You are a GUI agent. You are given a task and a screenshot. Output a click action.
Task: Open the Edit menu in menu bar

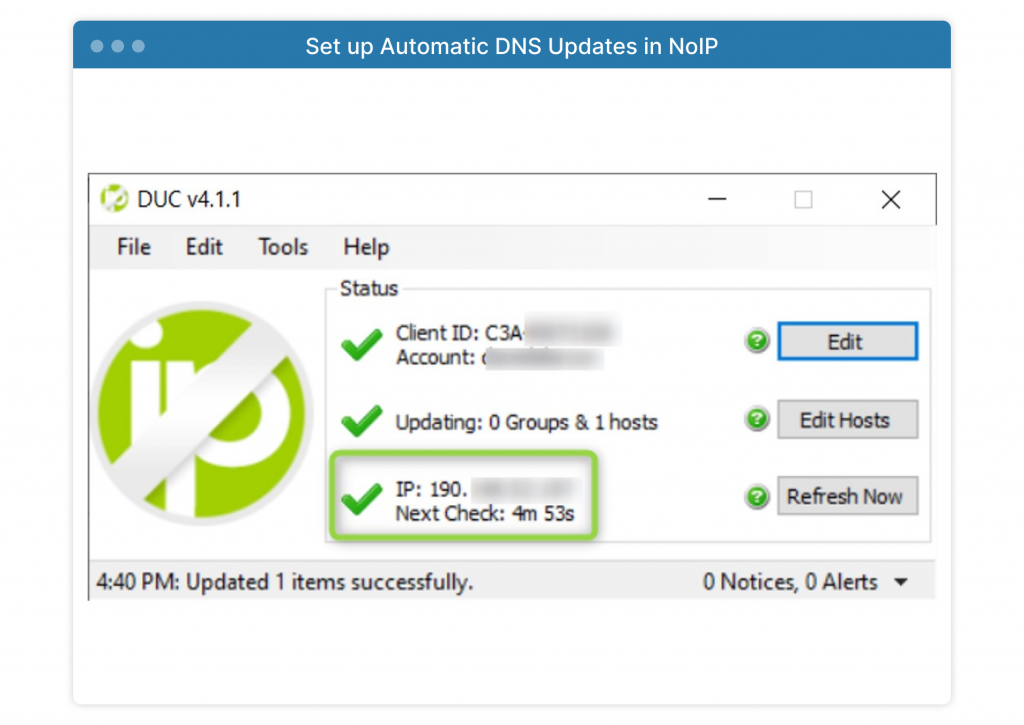click(204, 247)
